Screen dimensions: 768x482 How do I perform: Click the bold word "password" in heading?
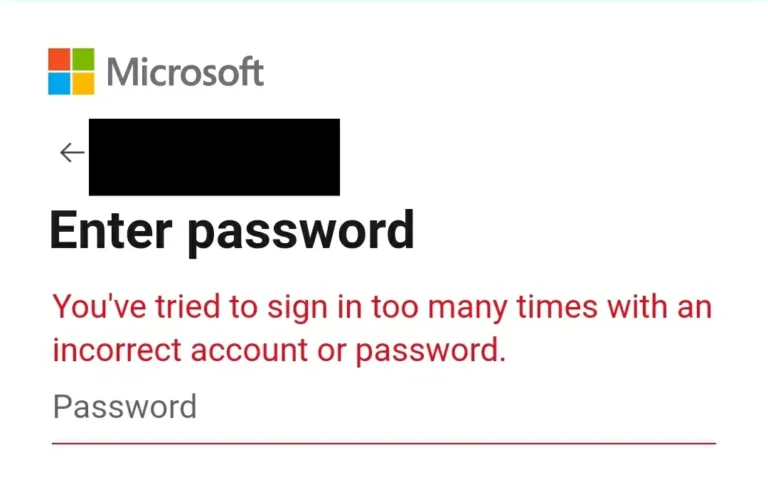pyautogui.click(x=300, y=234)
